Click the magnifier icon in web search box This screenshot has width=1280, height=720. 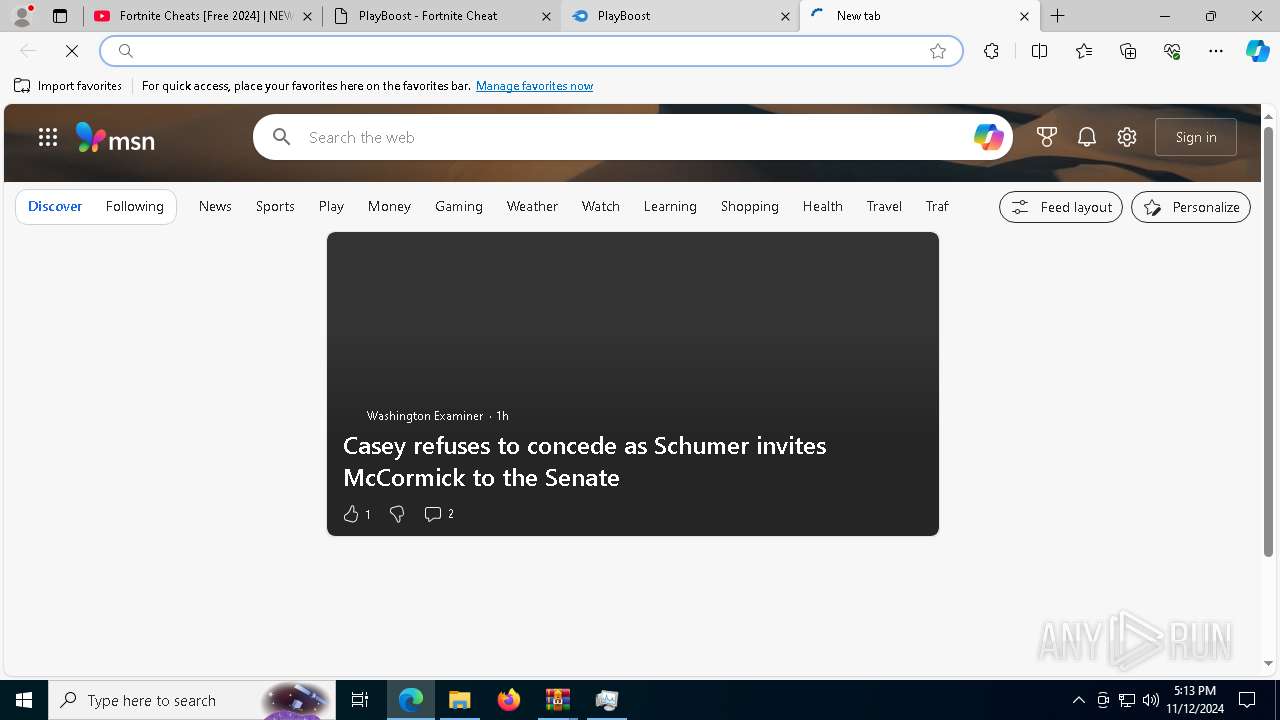coord(282,137)
